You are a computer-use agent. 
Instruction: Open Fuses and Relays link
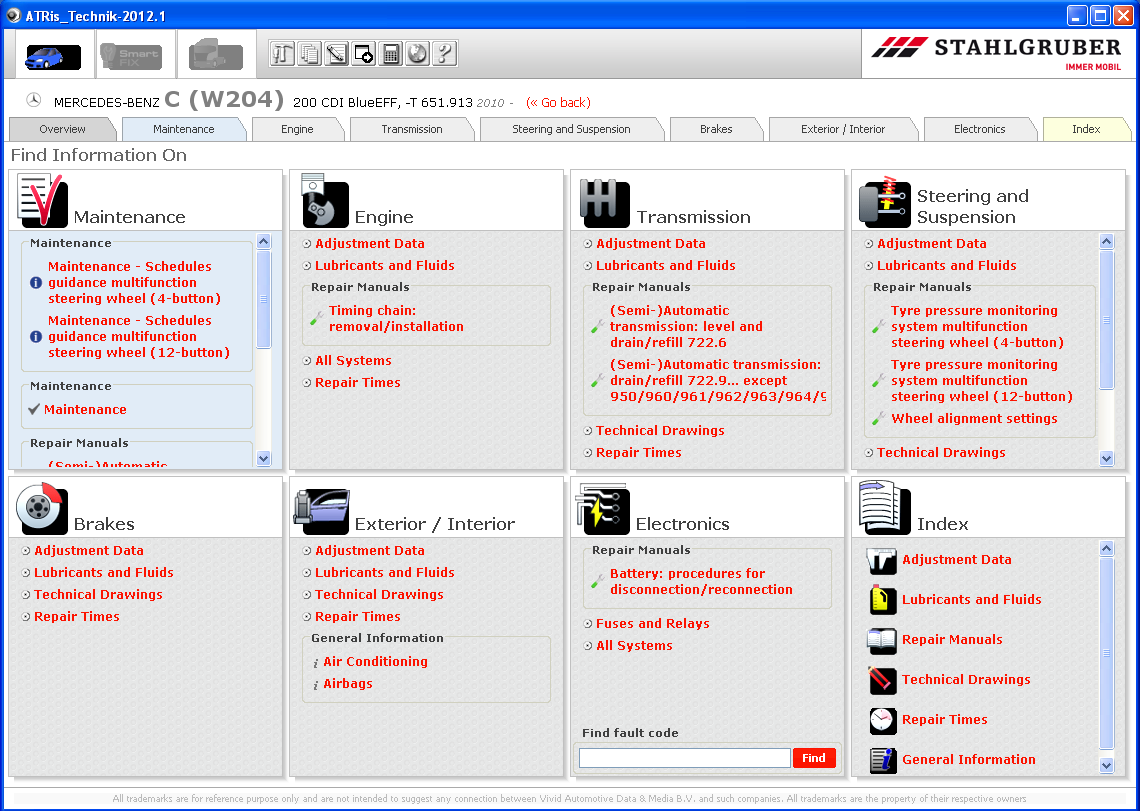[653, 623]
